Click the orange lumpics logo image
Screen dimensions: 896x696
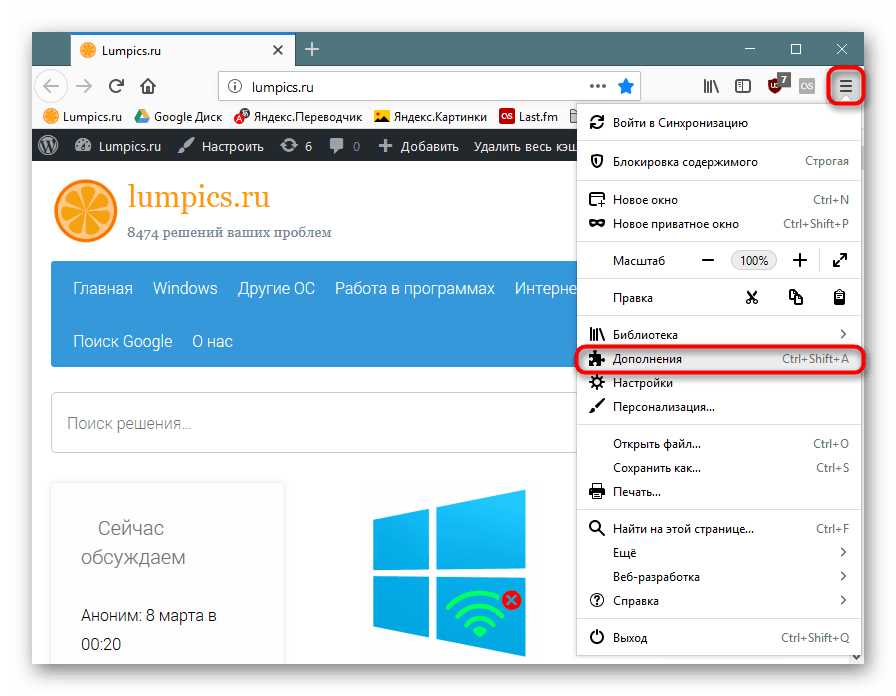point(86,211)
